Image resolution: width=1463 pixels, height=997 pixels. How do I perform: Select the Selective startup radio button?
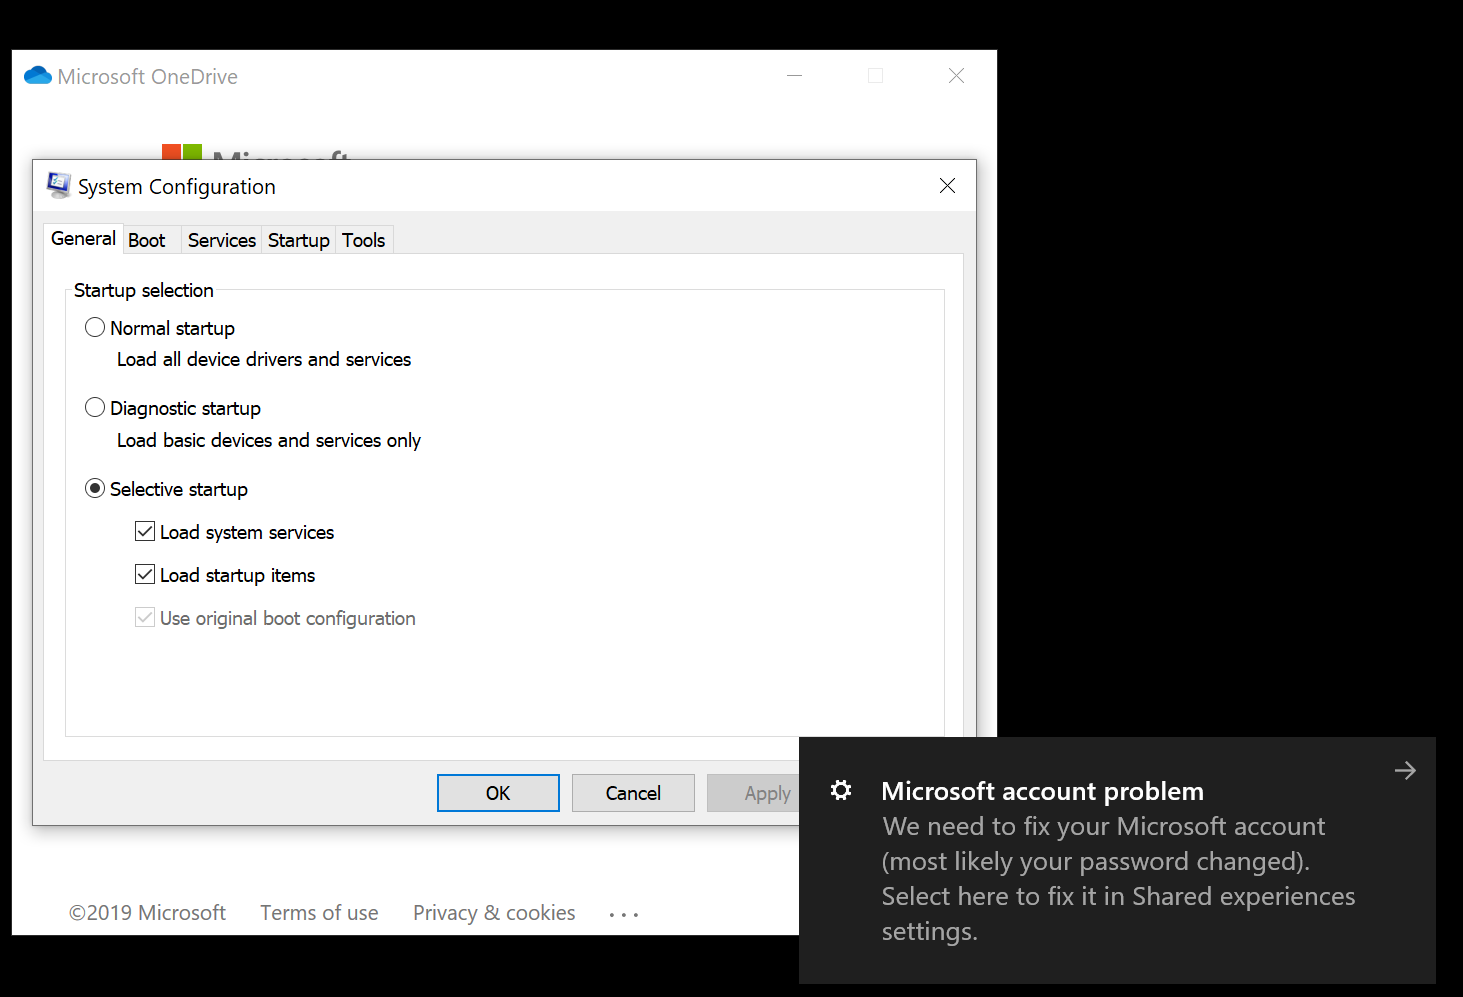[95, 489]
